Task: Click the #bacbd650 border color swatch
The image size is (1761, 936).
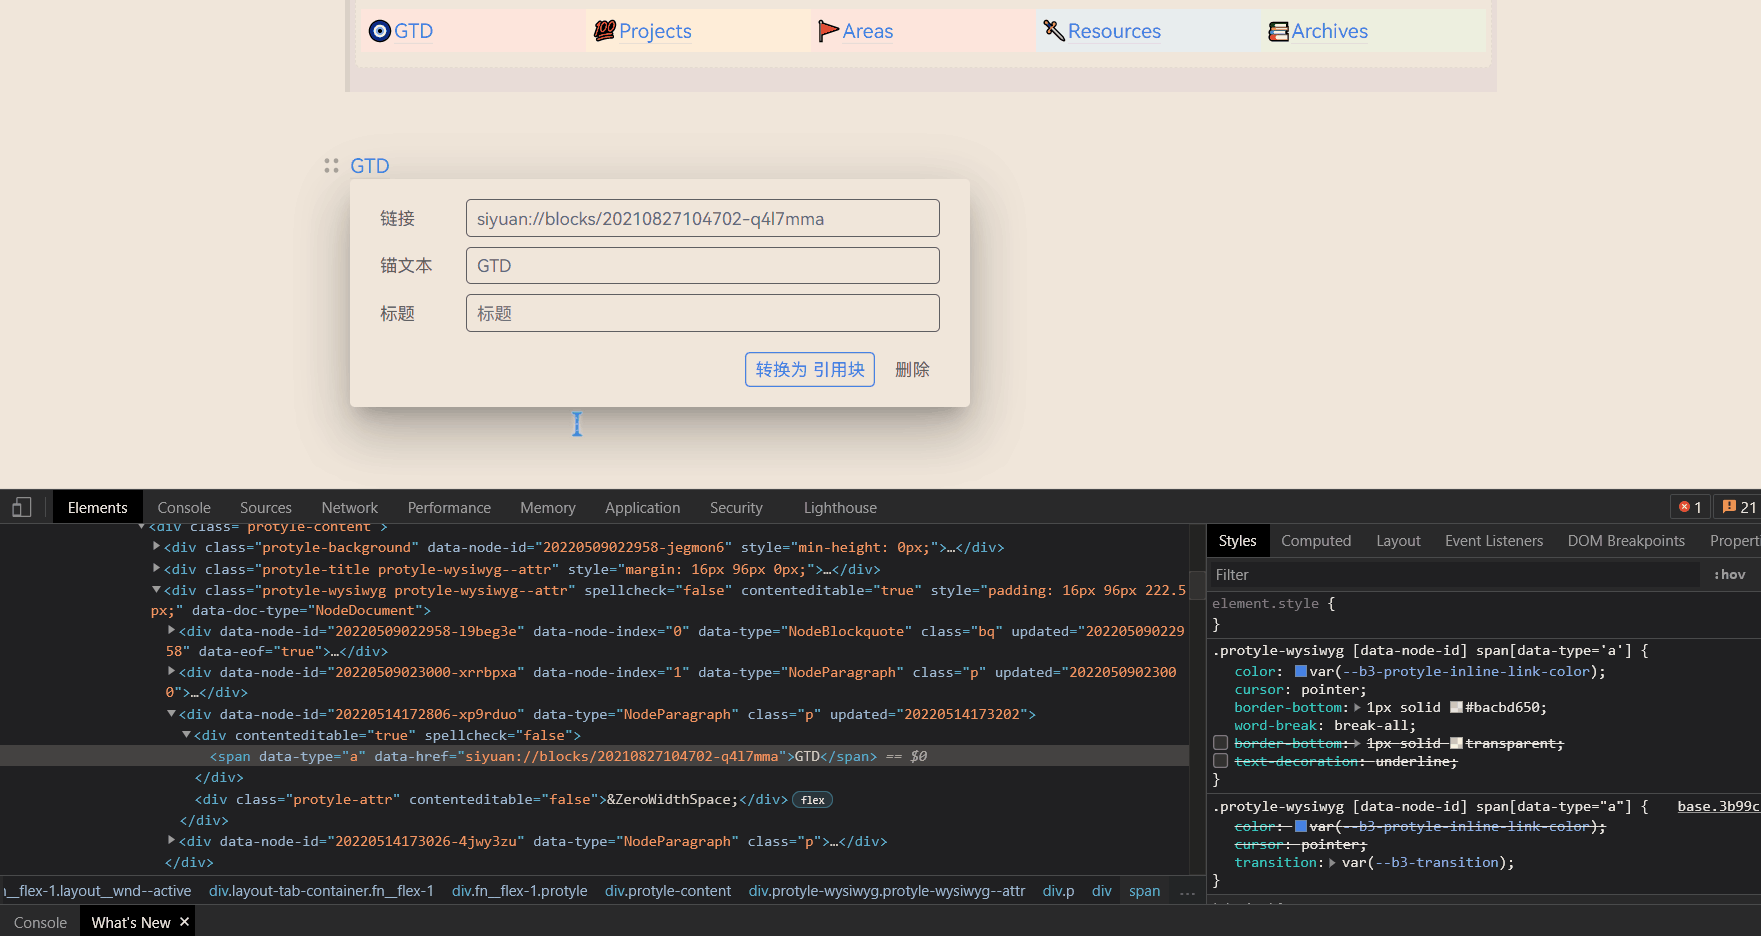Action: (x=1456, y=708)
